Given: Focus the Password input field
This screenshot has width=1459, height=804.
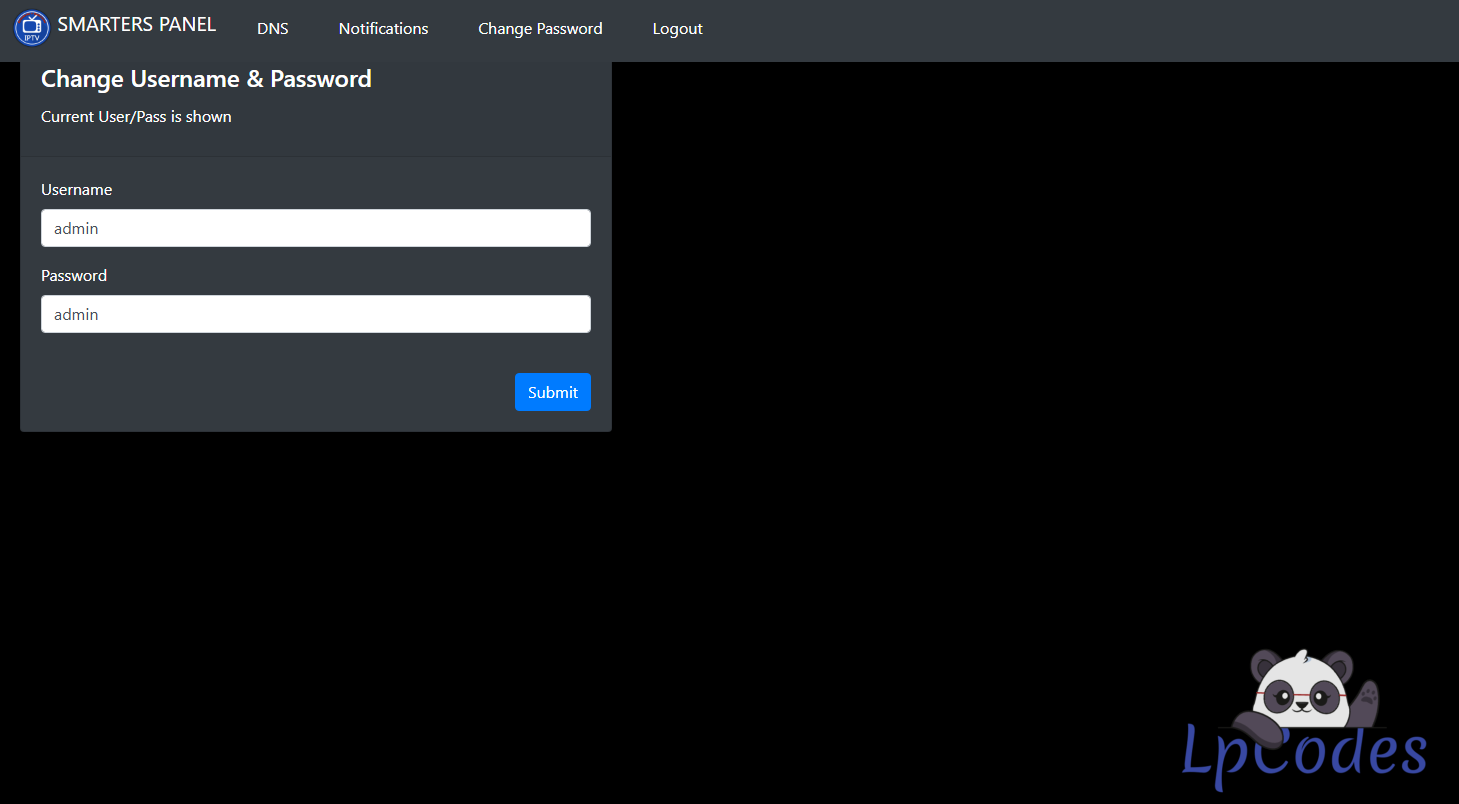Looking at the screenshot, I should click(x=315, y=314).
